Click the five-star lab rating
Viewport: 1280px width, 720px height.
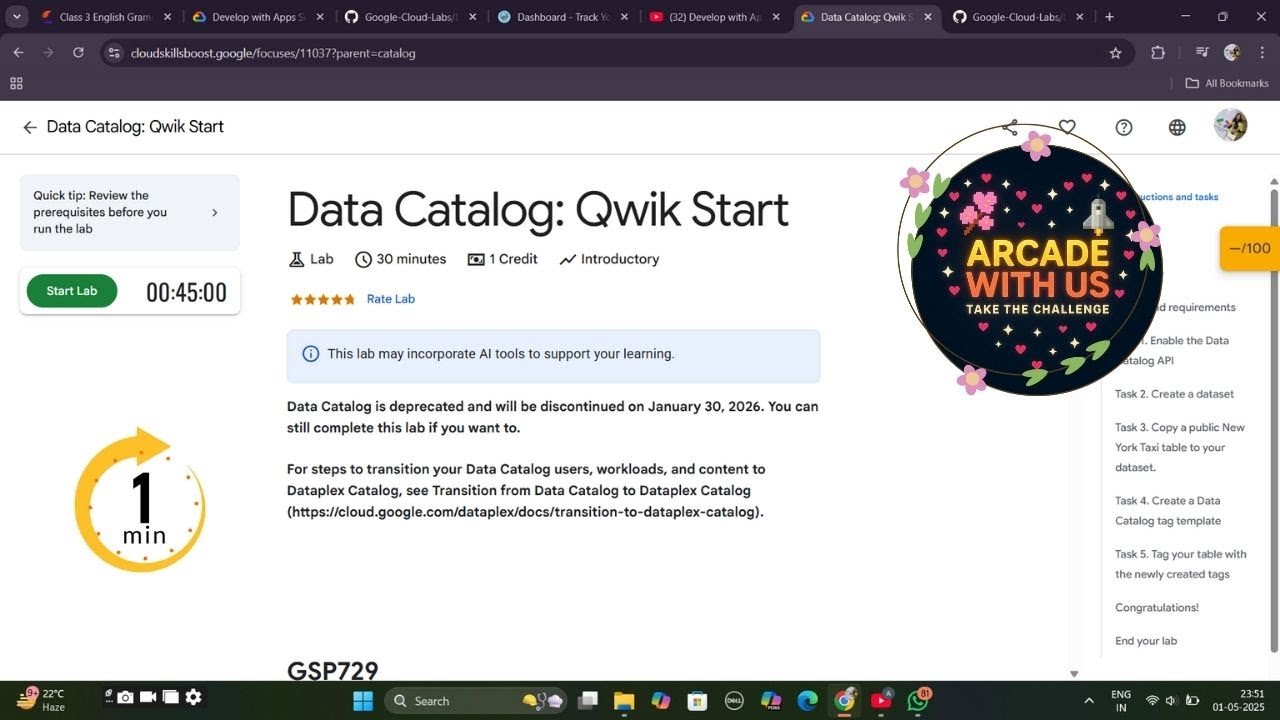click(323, 299)
